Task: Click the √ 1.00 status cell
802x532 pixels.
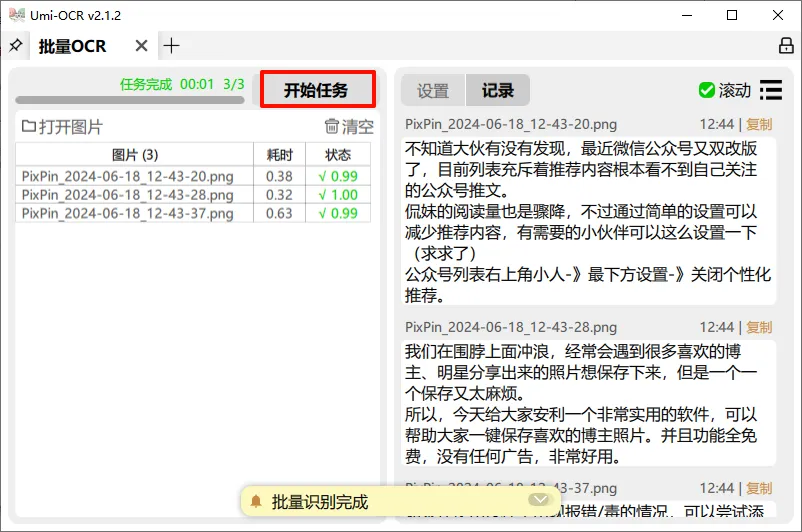Action: click(x=338, y=195)
